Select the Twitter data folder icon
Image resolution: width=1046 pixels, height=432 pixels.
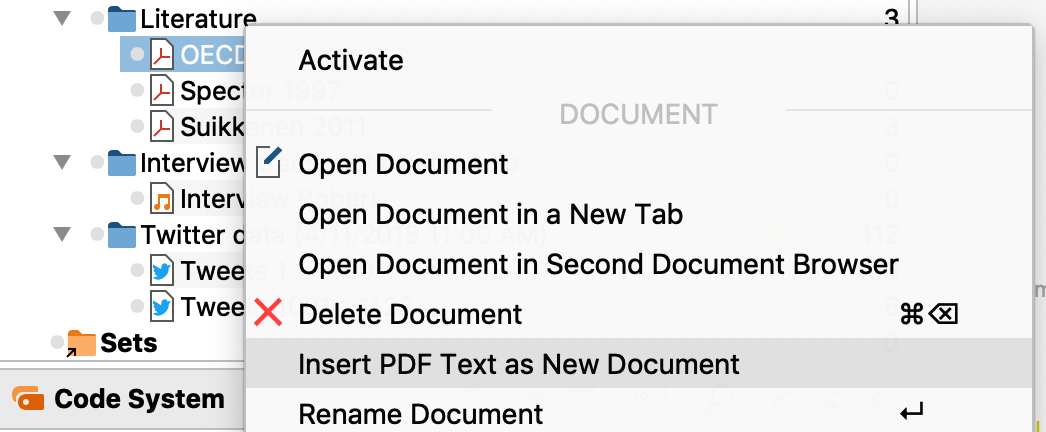(x=121, y=235)
